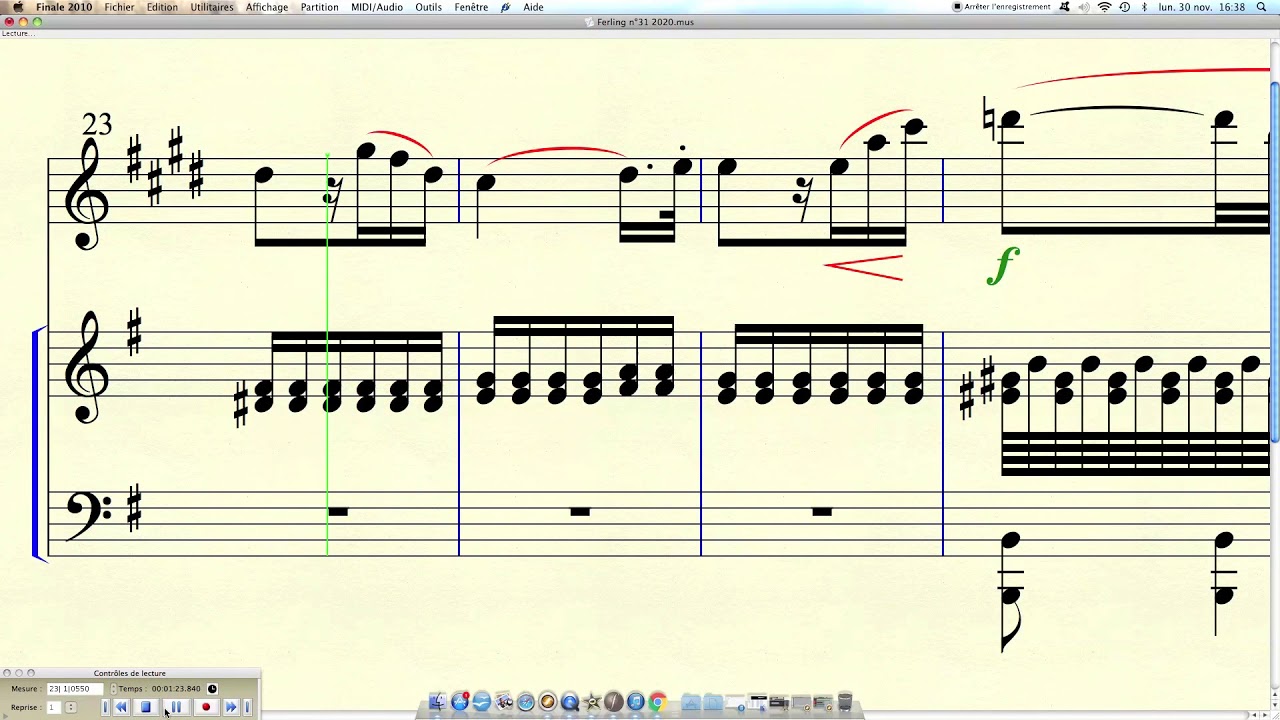Open the Outils menu
This screenshot has width=1280, height=720.
tap(429, 7)
